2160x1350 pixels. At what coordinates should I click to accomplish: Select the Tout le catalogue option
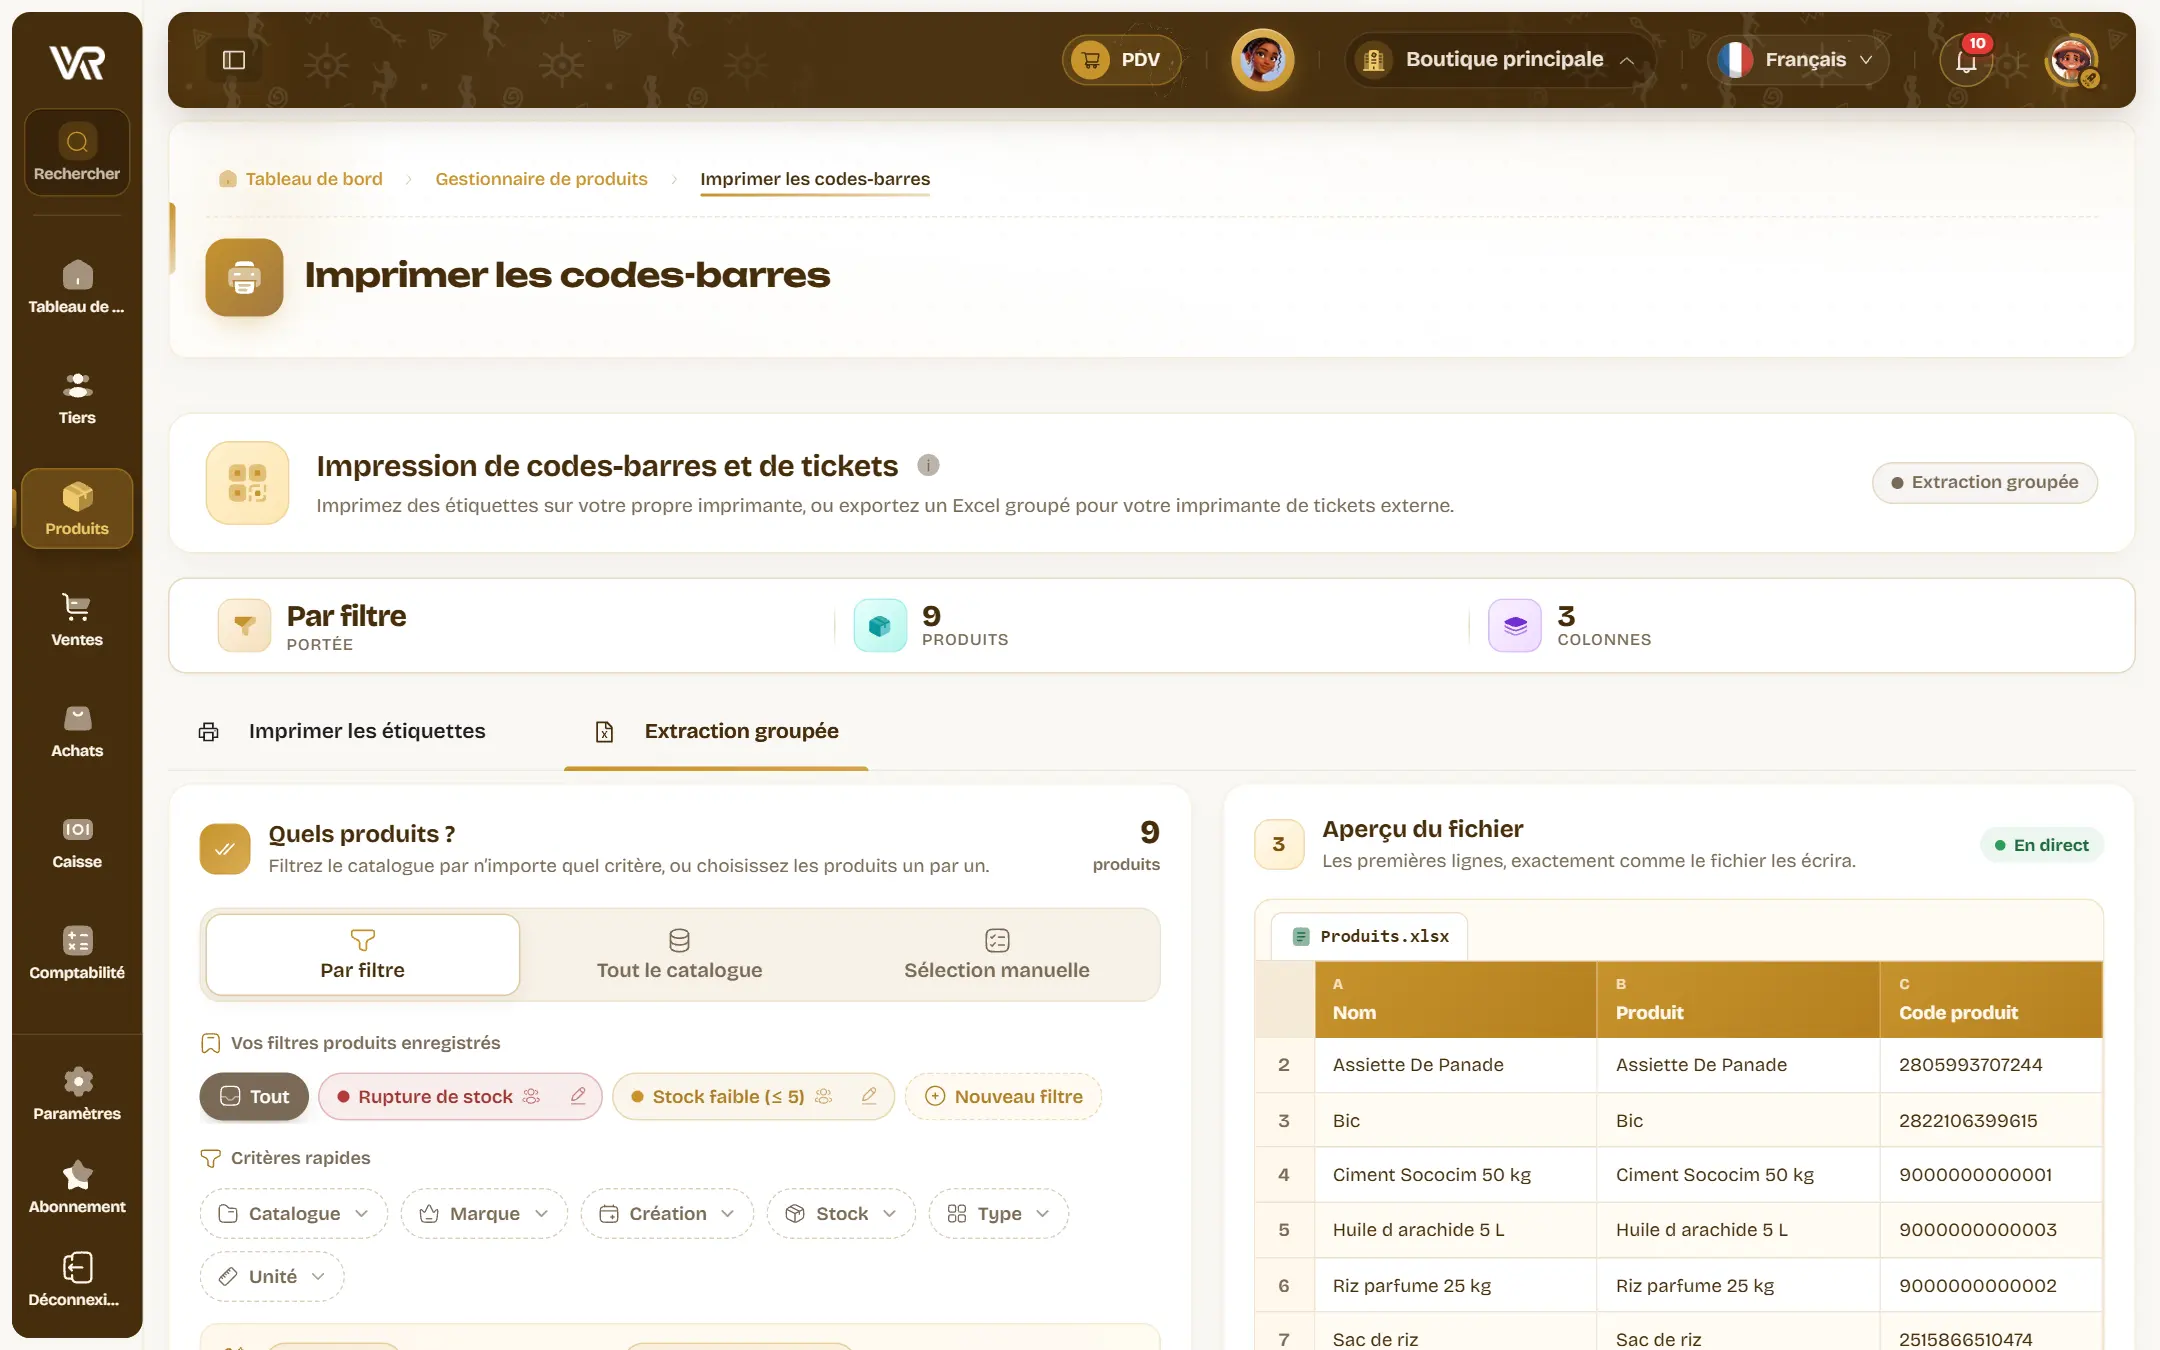point(680,954)
